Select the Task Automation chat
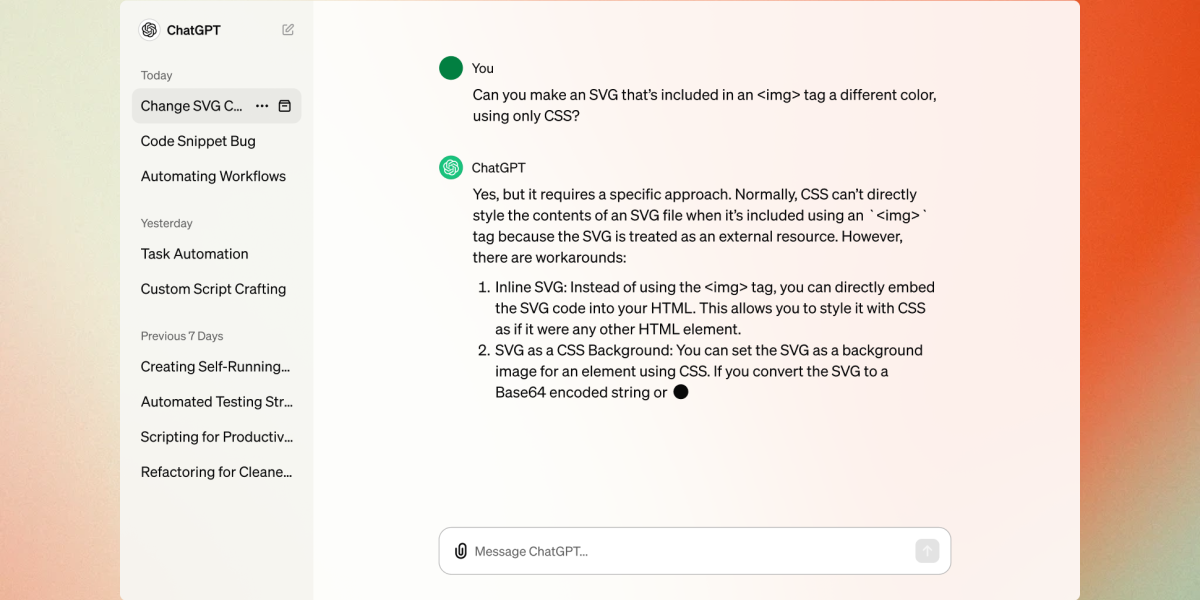1200x600 pixels. 194,254
